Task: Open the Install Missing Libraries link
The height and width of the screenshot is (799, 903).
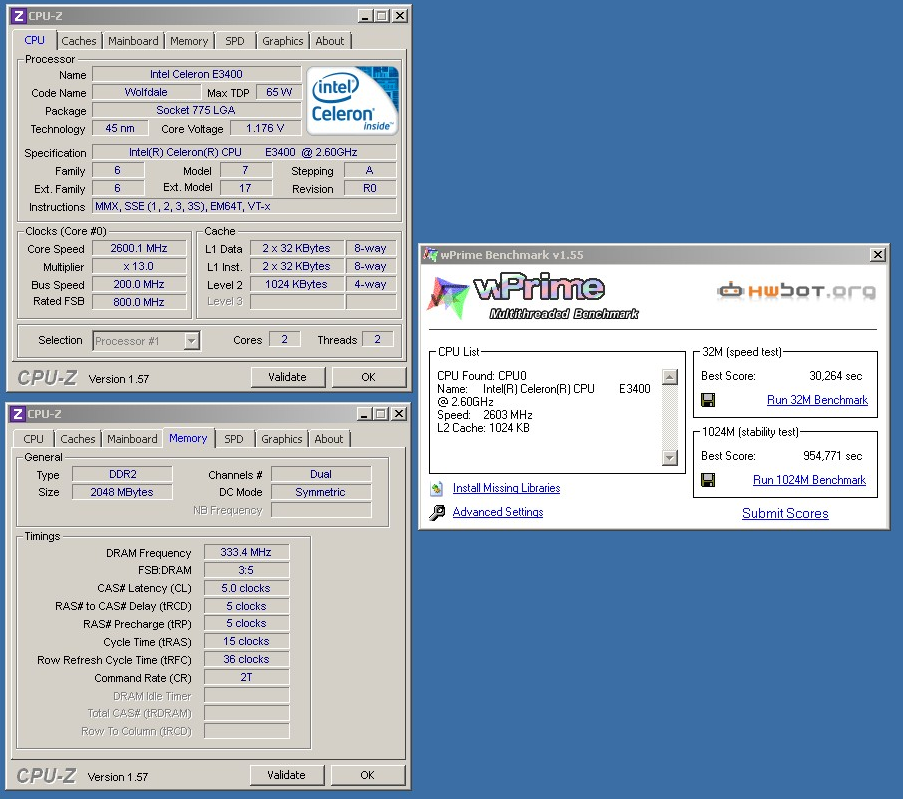Action: click(506, 488)
